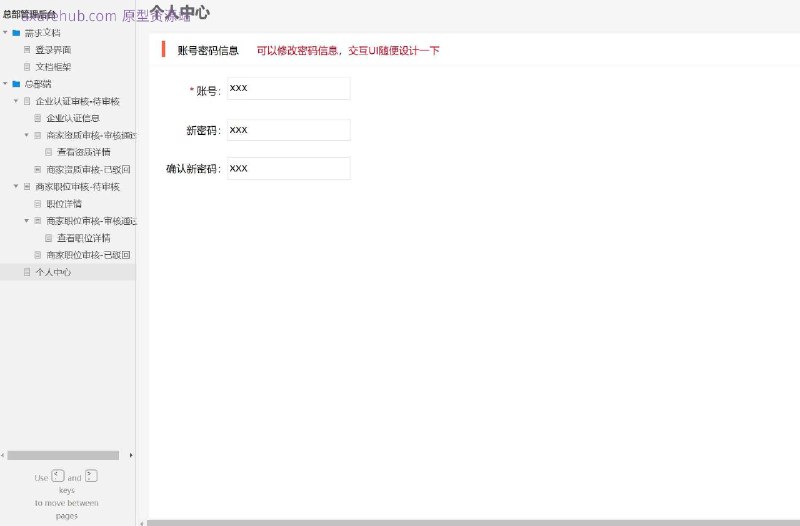This screenshot has width=800, height=526.
Task: Click the page icon beside 查看职位详情
Action: click(48, 238)
